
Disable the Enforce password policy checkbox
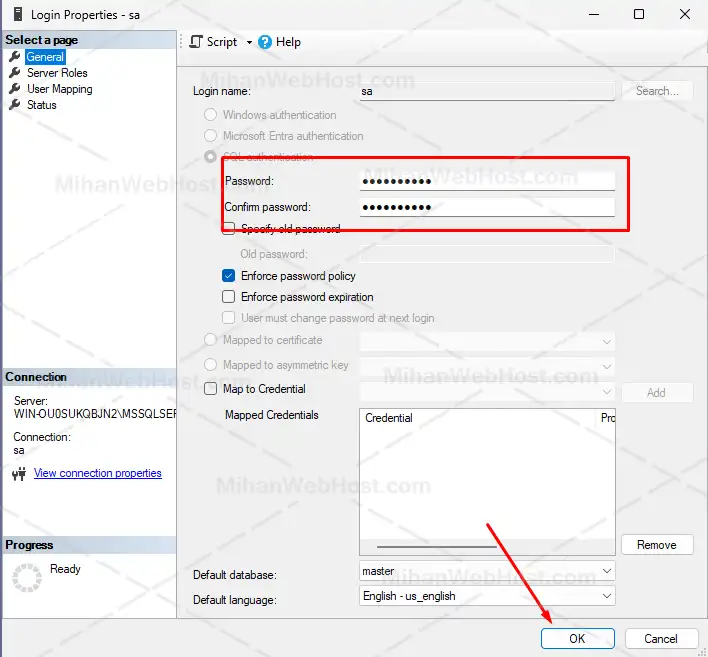coord(229,276)
